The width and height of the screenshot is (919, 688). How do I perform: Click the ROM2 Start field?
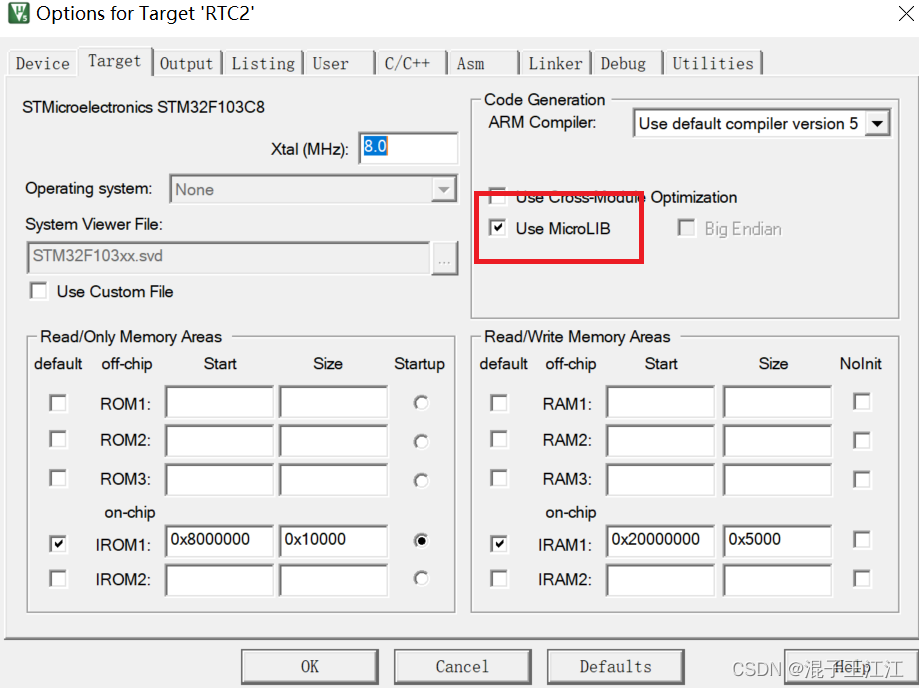[x=219, y=441]
